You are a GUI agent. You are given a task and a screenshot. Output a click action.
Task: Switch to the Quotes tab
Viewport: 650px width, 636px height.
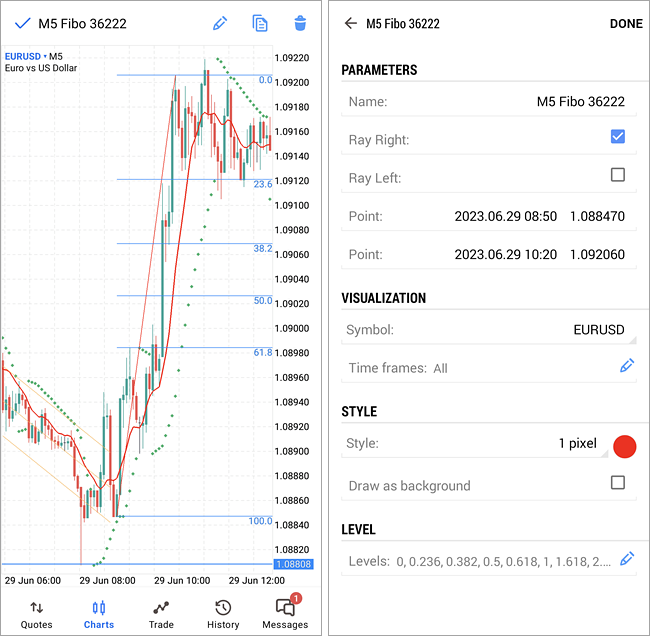[x=37, y=612]
